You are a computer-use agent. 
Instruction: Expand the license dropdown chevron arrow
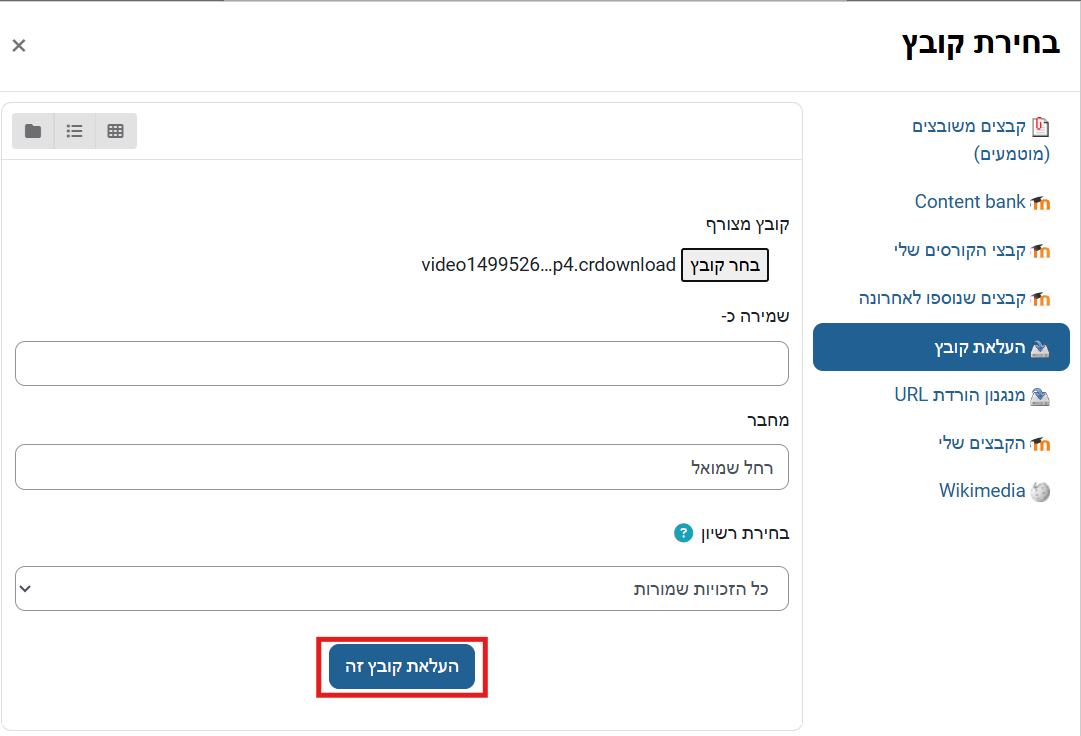[x=26, y=588]
